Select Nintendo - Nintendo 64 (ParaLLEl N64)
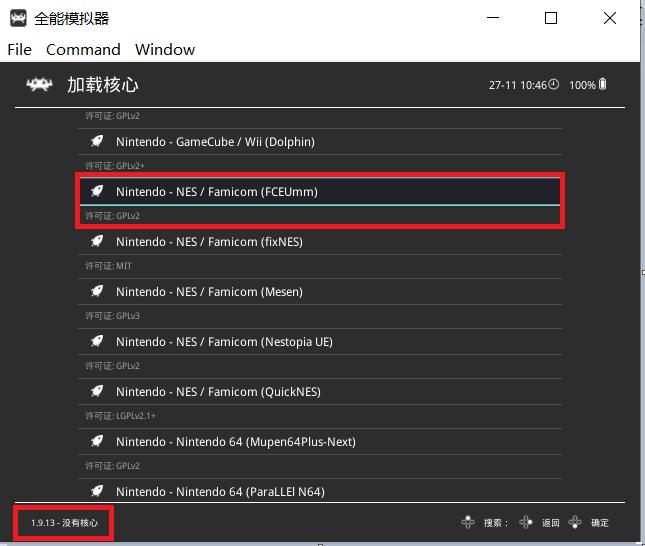 [320, 491]
